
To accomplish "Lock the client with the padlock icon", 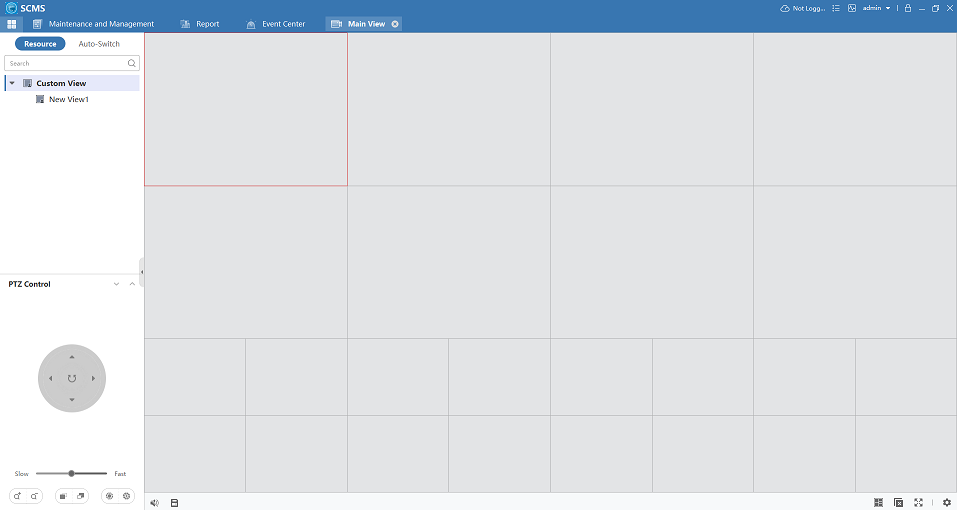I will (907, 8).
